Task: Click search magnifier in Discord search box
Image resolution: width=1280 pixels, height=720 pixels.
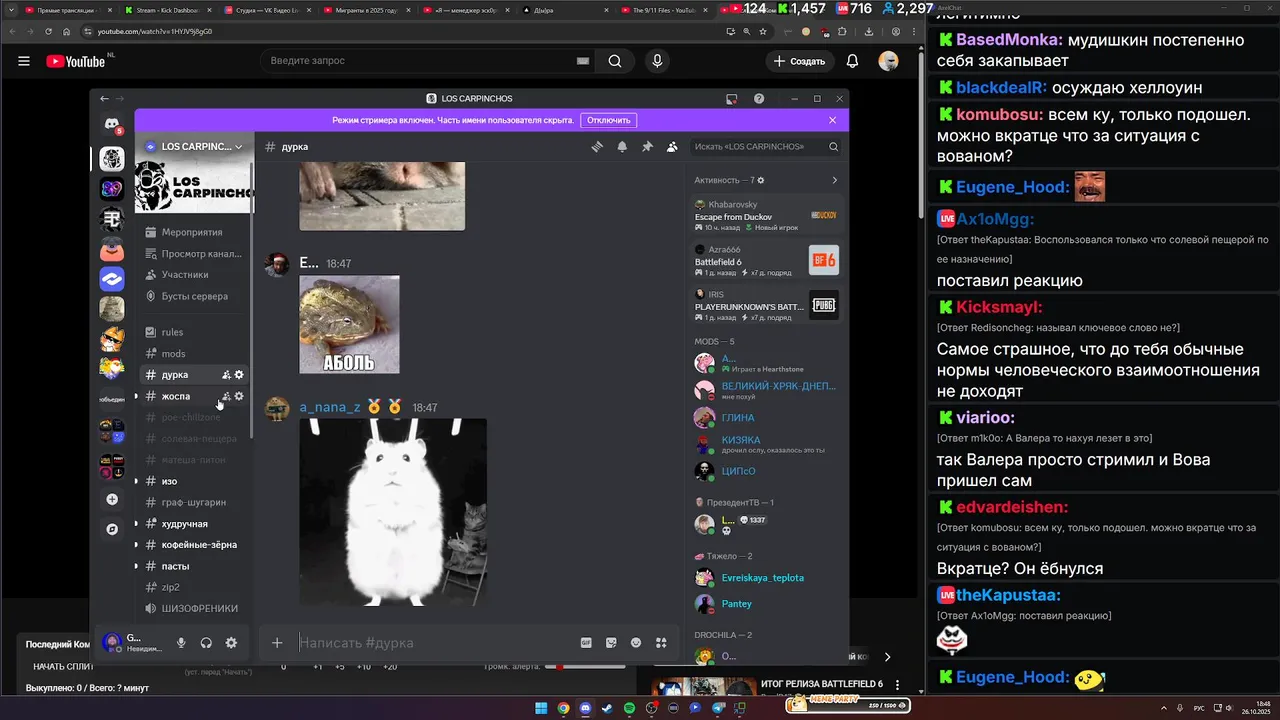Action: coord(833,146)
